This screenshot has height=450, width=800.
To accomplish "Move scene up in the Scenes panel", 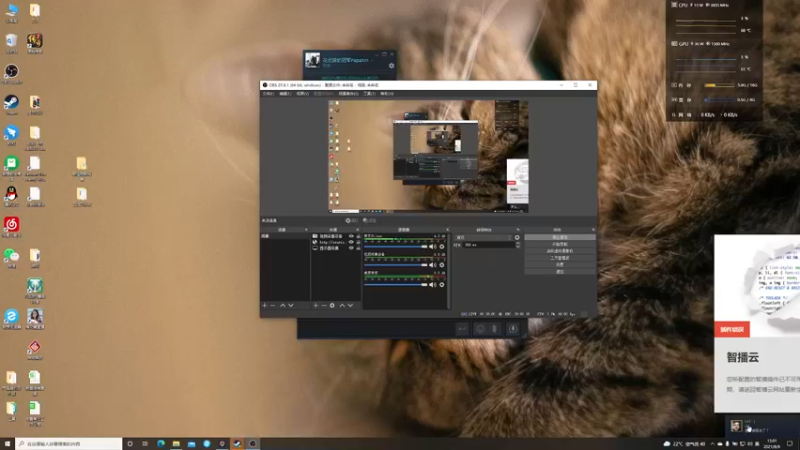I will click(283, 306).
